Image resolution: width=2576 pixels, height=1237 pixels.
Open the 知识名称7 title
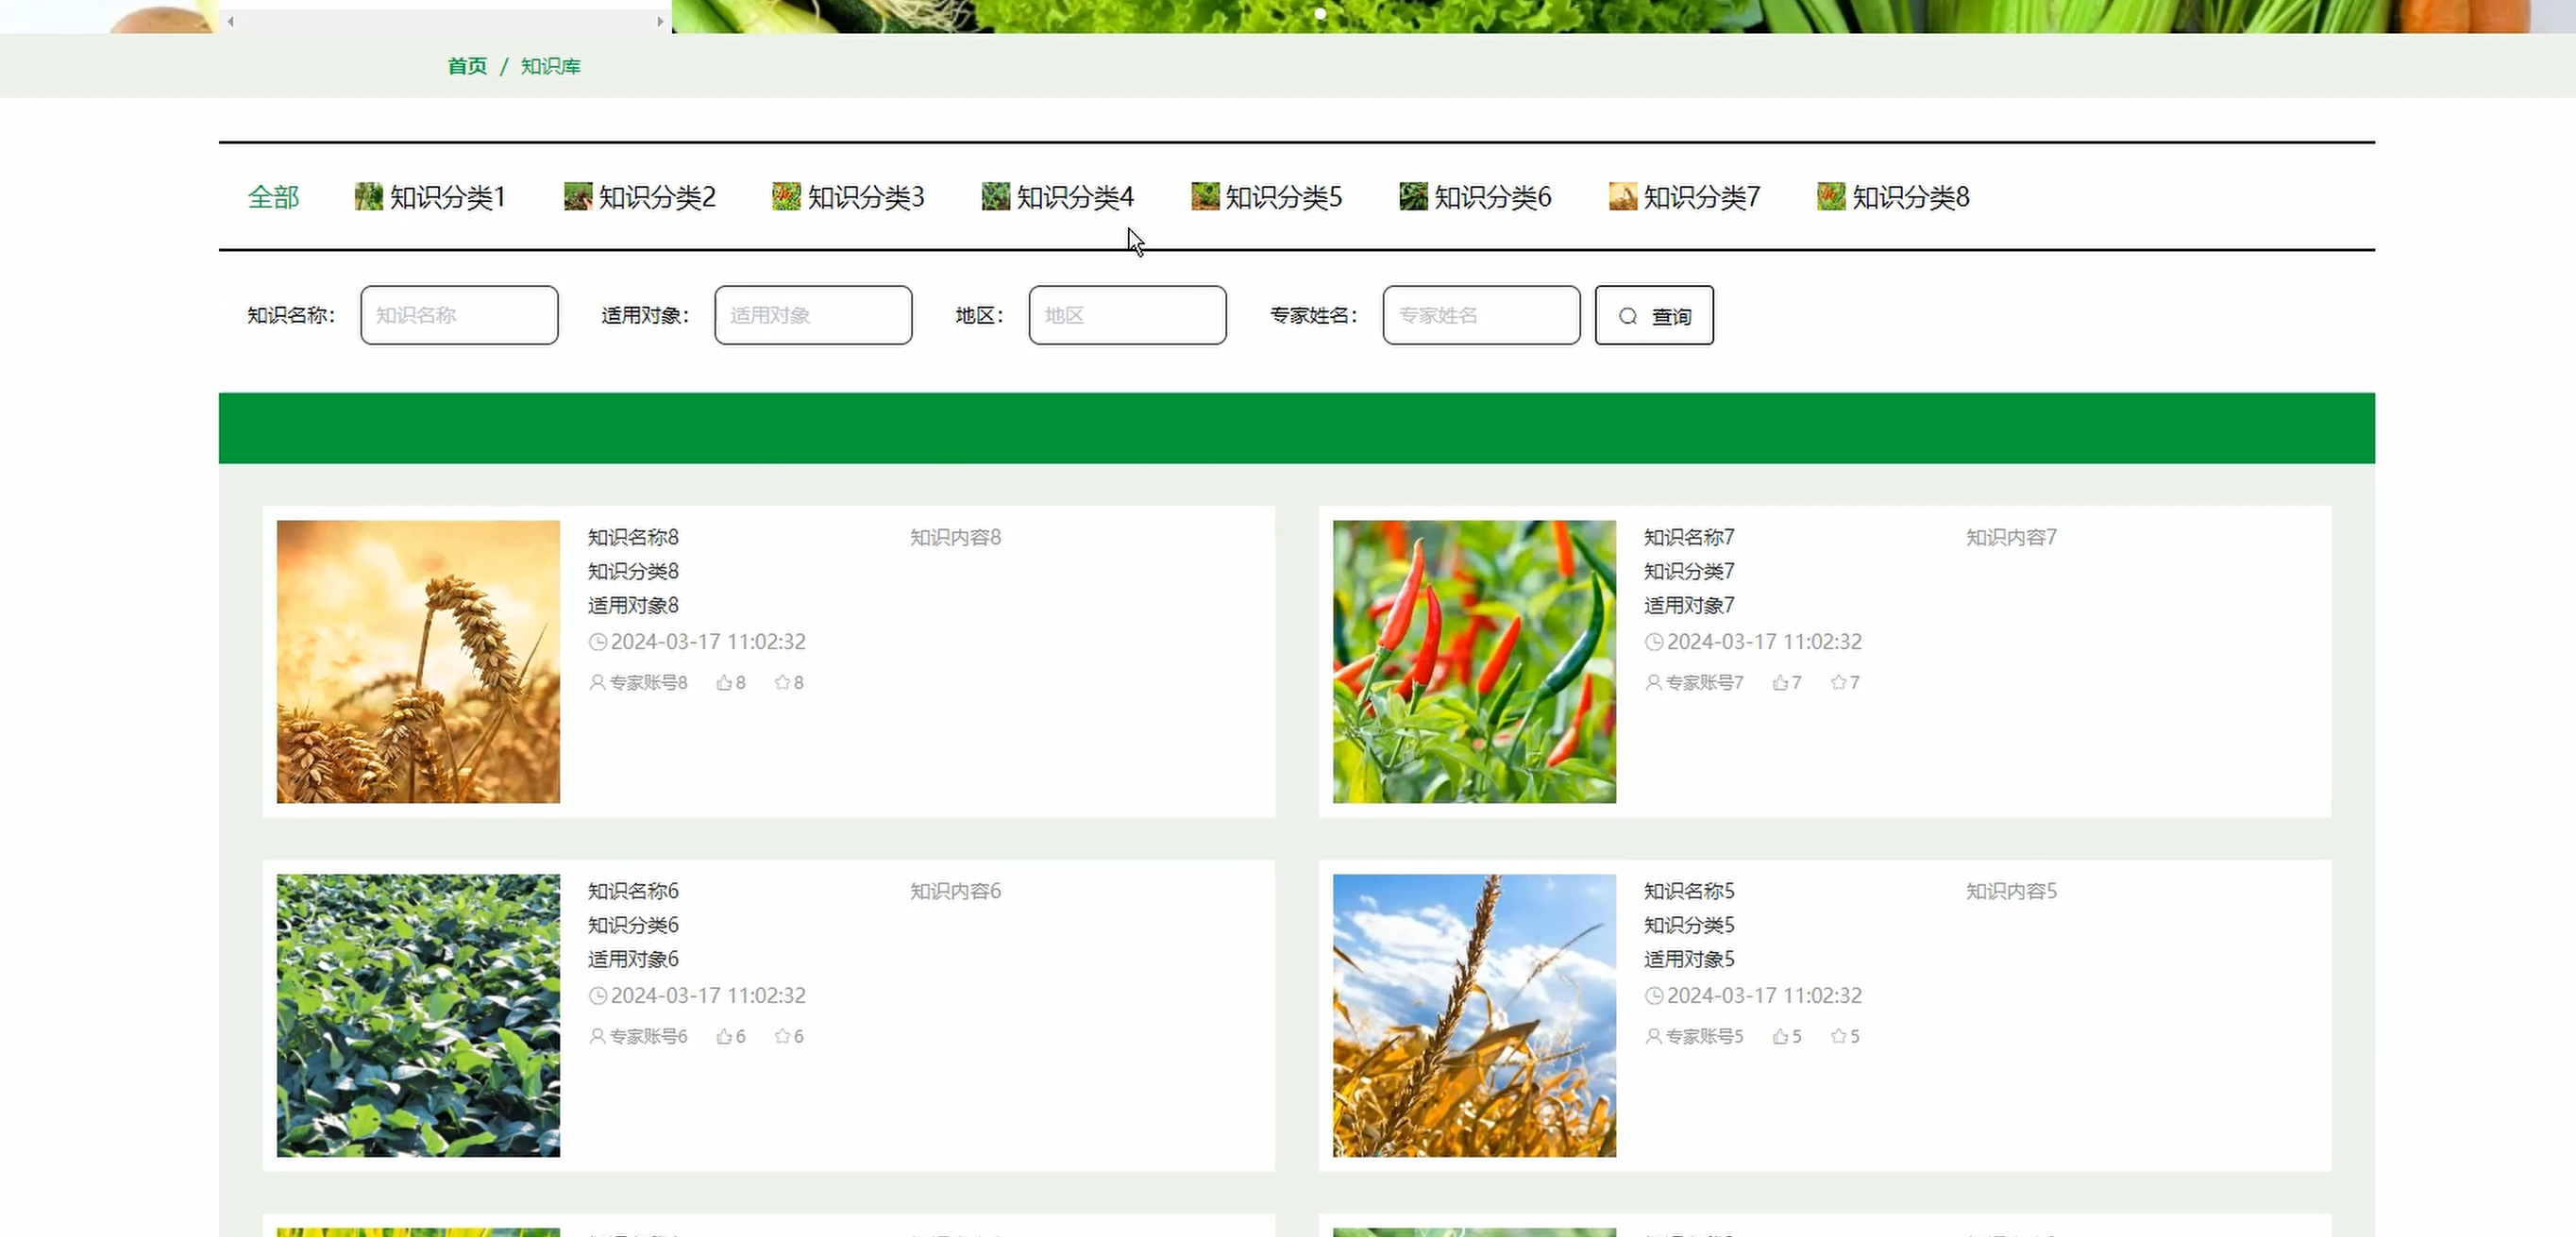coord(1689,538)
